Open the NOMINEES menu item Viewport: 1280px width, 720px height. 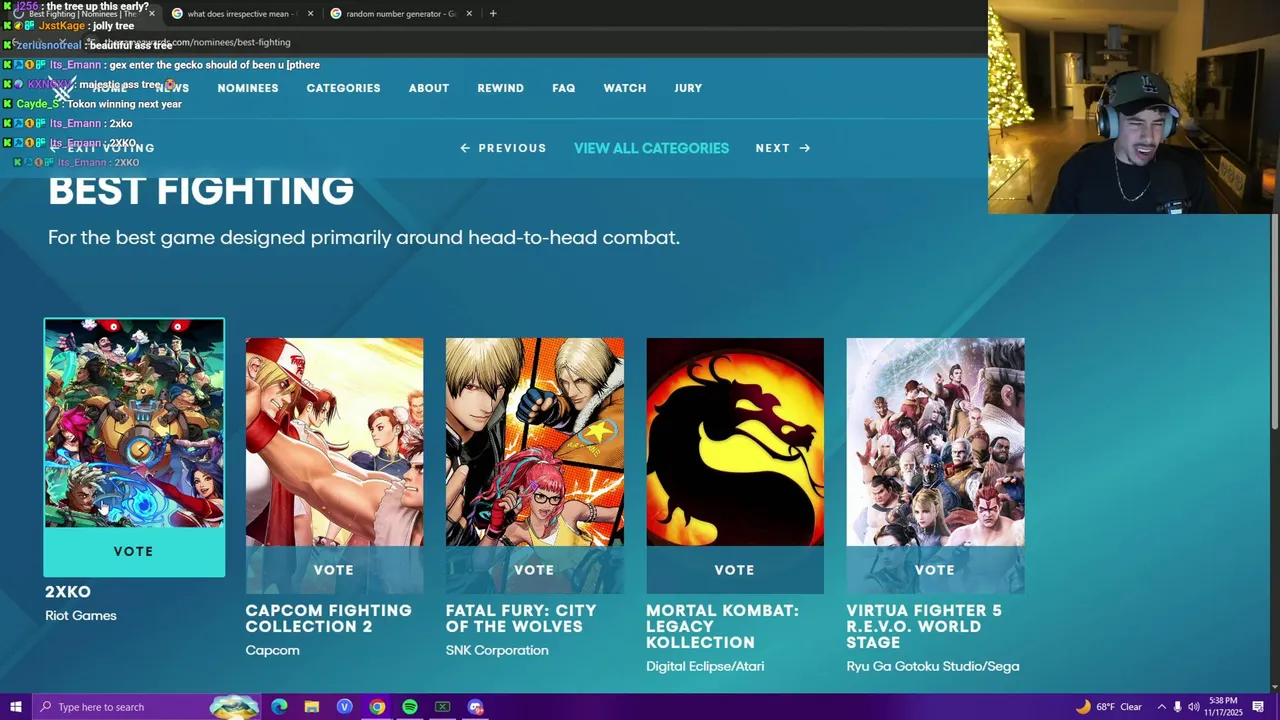(248, 88)
